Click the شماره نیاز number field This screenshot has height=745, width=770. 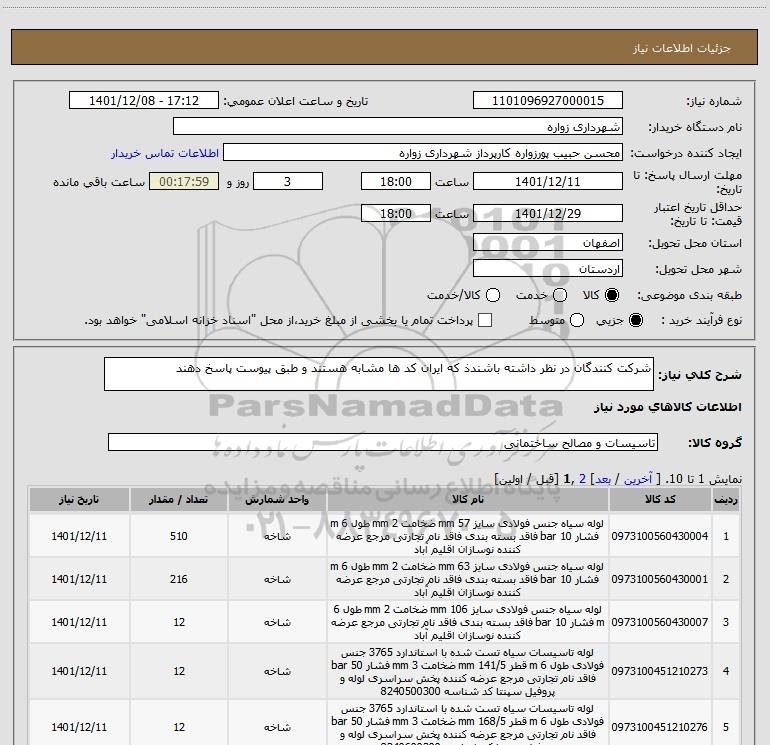548,101
